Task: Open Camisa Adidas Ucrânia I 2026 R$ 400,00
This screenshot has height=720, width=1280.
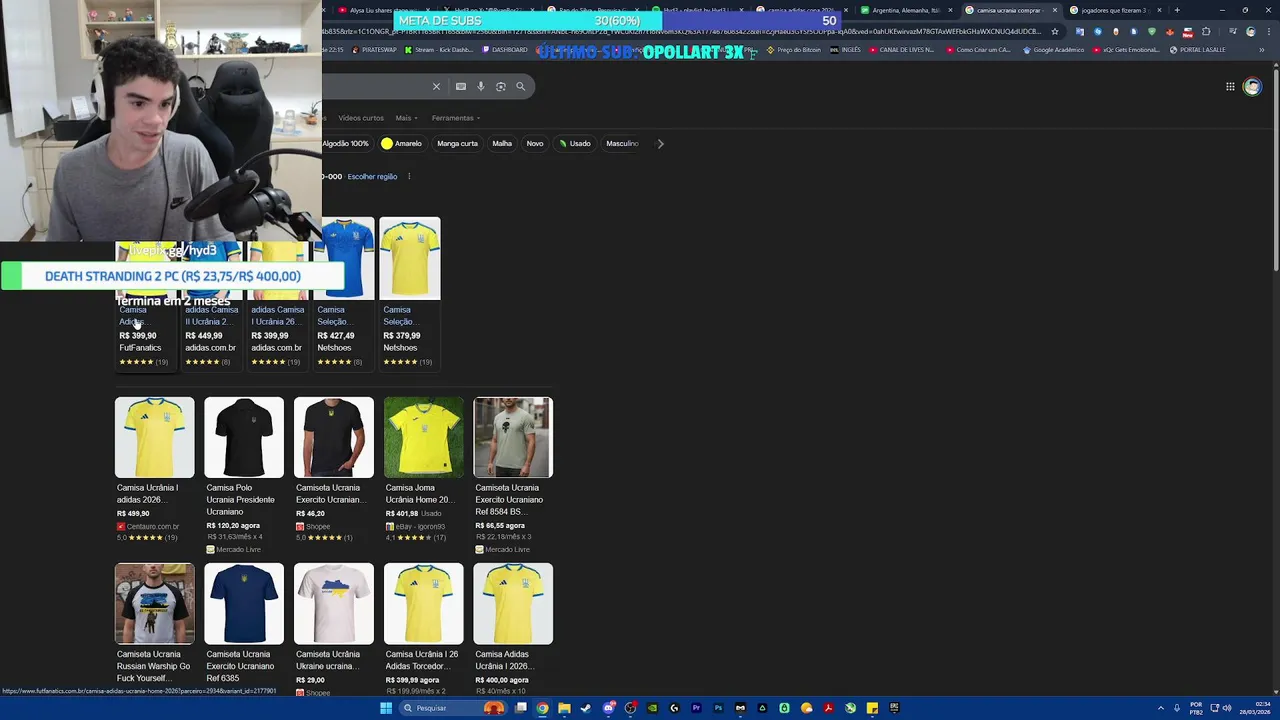Action: pyautogui.click(x=513, y=629)
